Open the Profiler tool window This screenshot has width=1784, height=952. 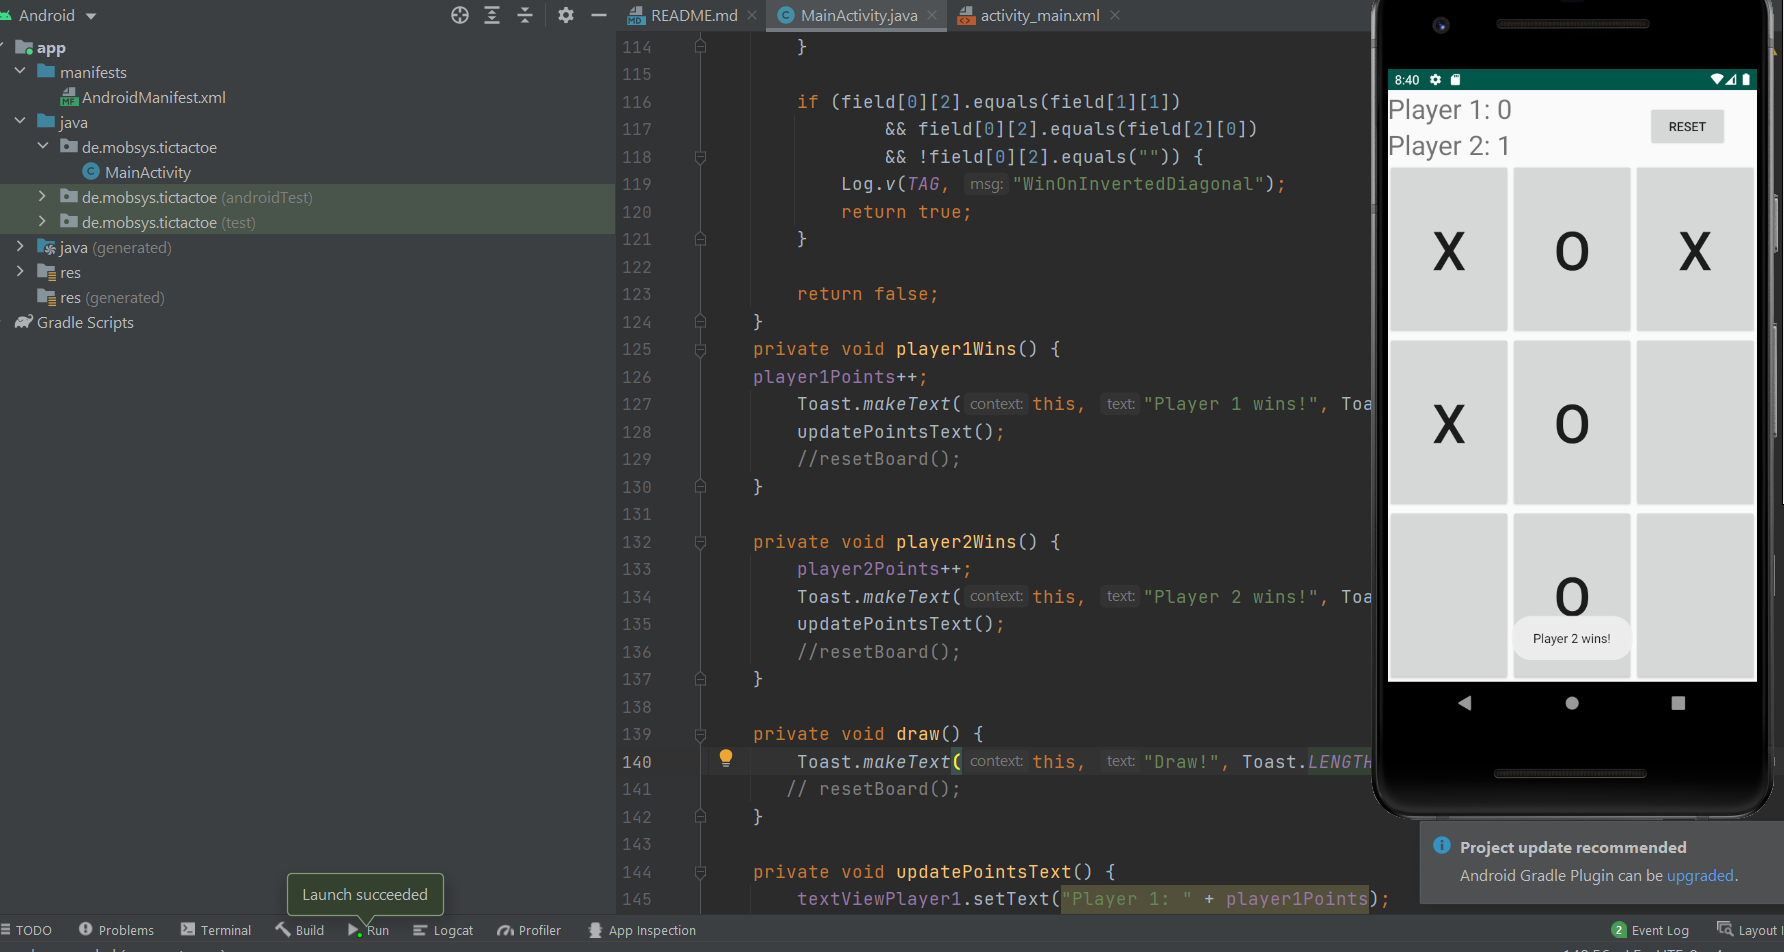point(528,930)
